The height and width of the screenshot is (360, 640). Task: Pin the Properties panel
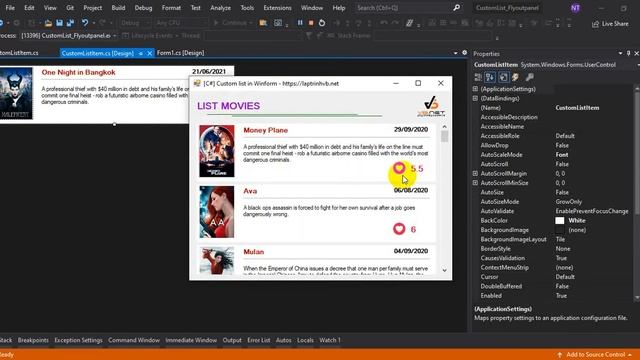629,53
